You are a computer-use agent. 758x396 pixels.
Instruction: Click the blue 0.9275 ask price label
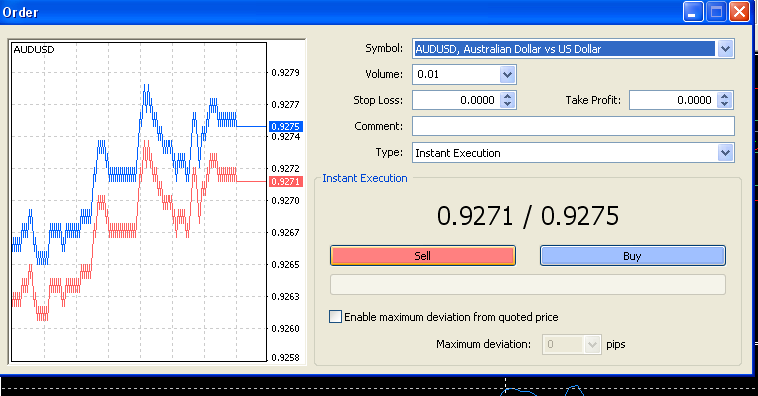coord(285,127)
